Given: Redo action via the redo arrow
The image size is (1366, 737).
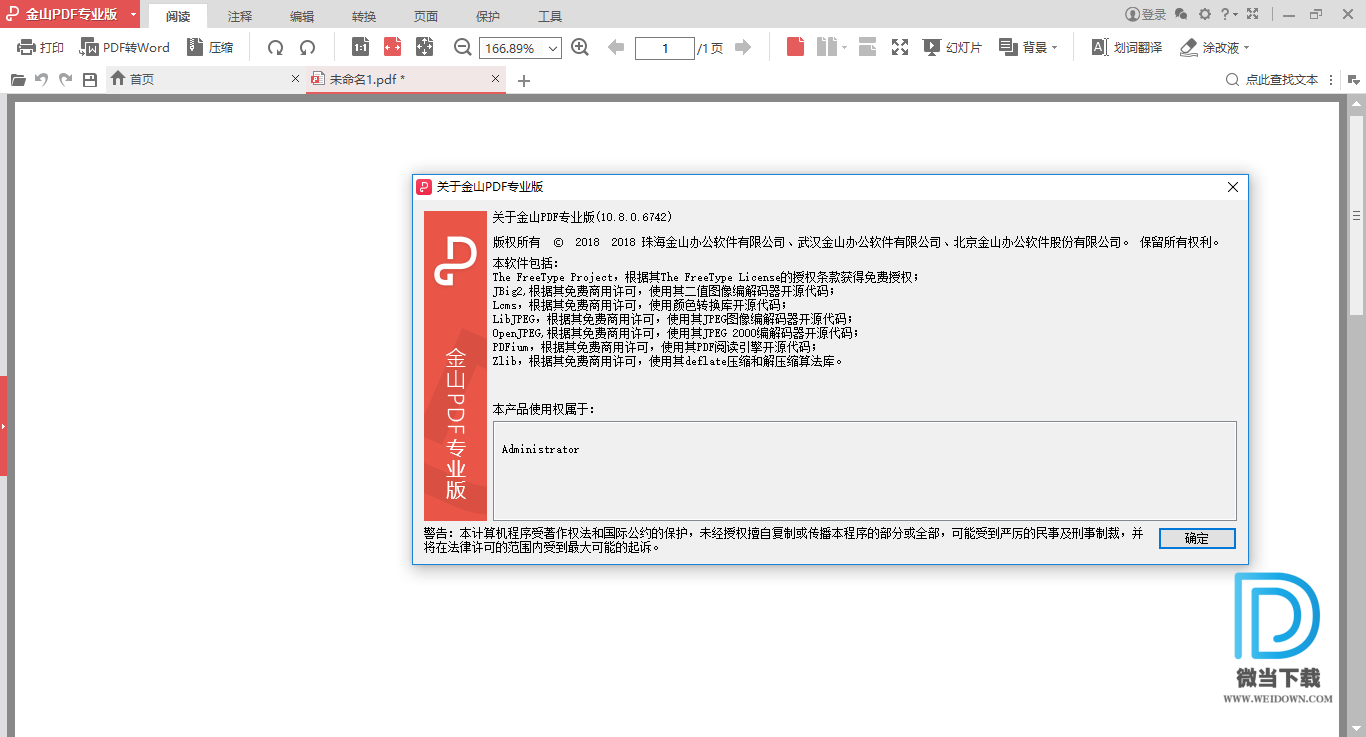Looking at the screenshot, I should [x=66, y=80].
